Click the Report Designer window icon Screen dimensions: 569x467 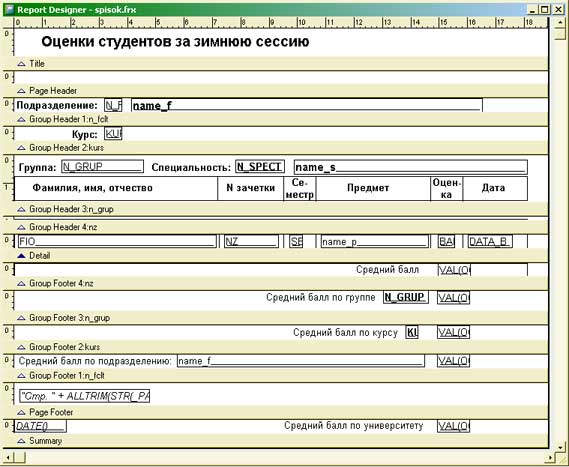pos(9,9)
